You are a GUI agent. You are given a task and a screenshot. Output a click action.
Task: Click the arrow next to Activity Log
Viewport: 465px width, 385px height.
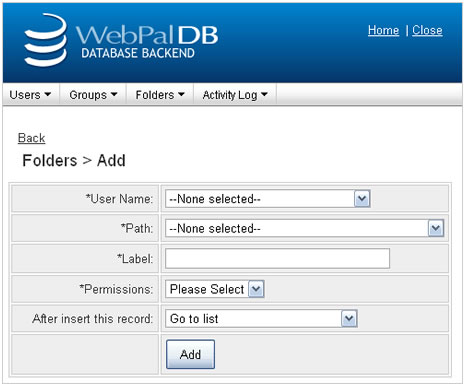(264, 95)
